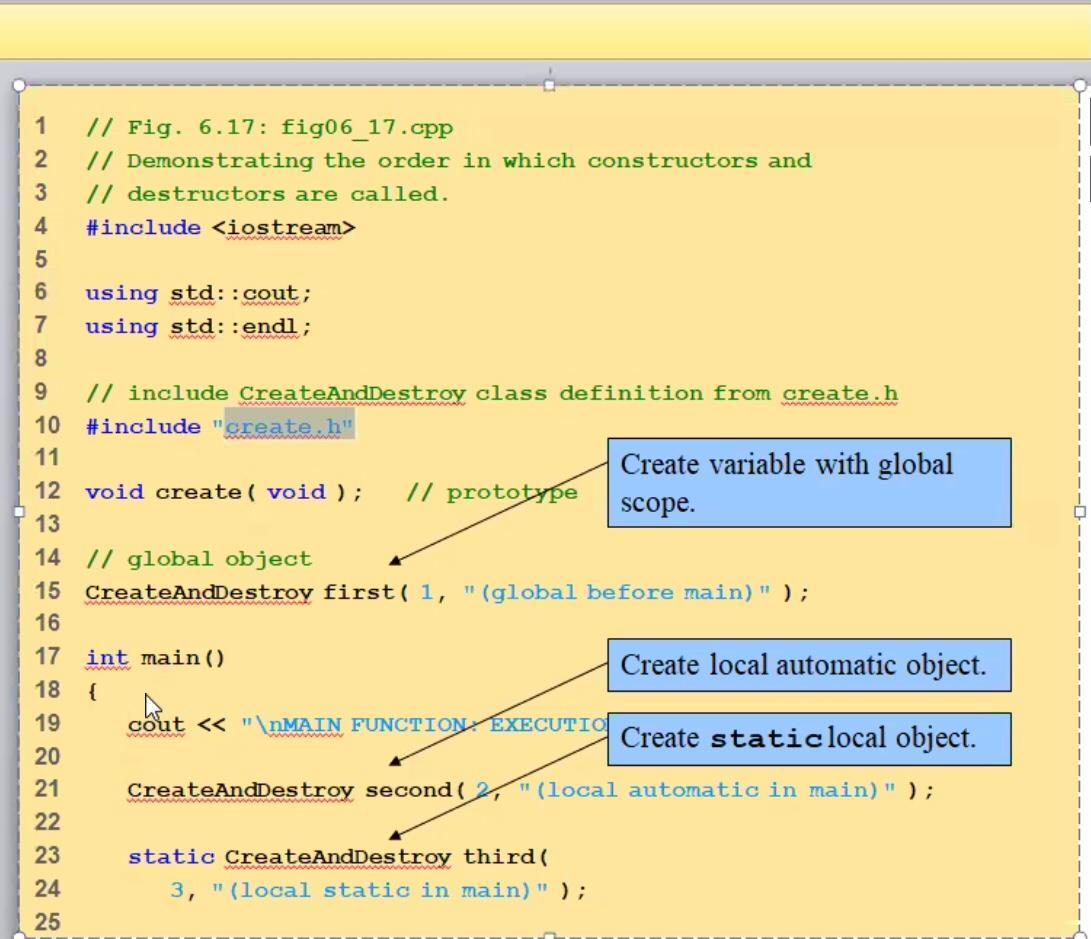This screenshot has width=1091, height=939.
Task: Select the highlighted "create.h" text on line 10
Action: click(285, 426)
